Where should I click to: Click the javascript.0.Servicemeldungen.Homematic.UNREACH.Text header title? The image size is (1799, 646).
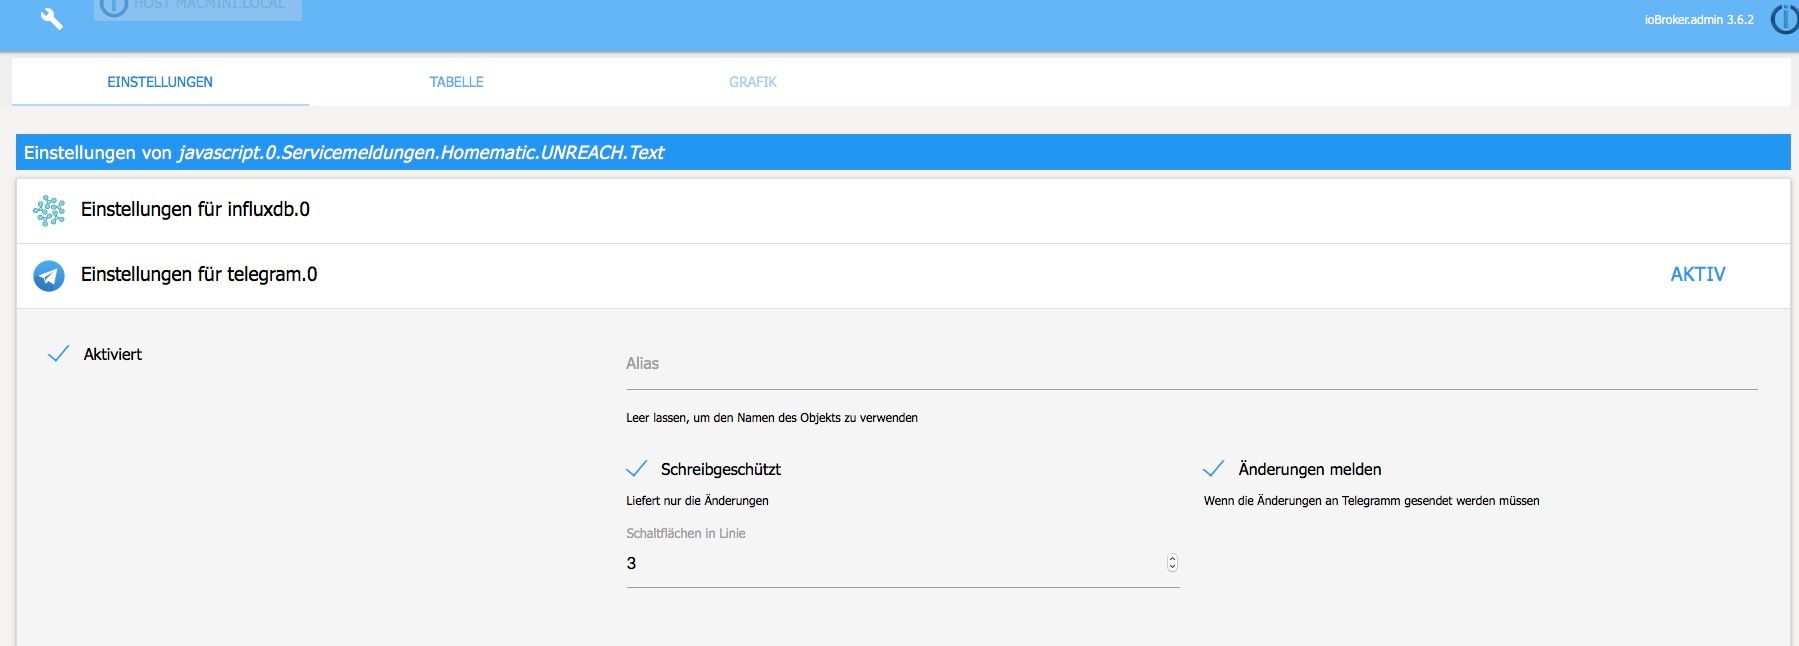421,153
